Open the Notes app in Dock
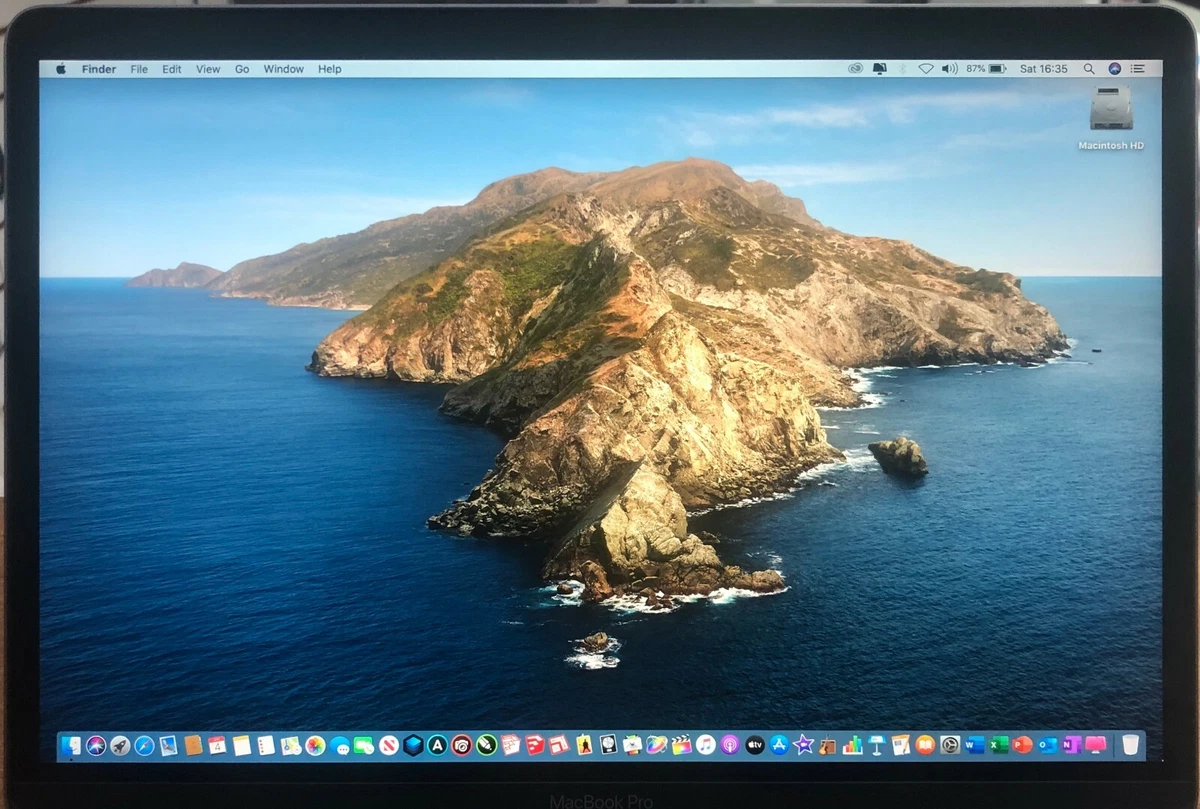The width and height of the screenshot is (1200, 809). click(242, 745)
